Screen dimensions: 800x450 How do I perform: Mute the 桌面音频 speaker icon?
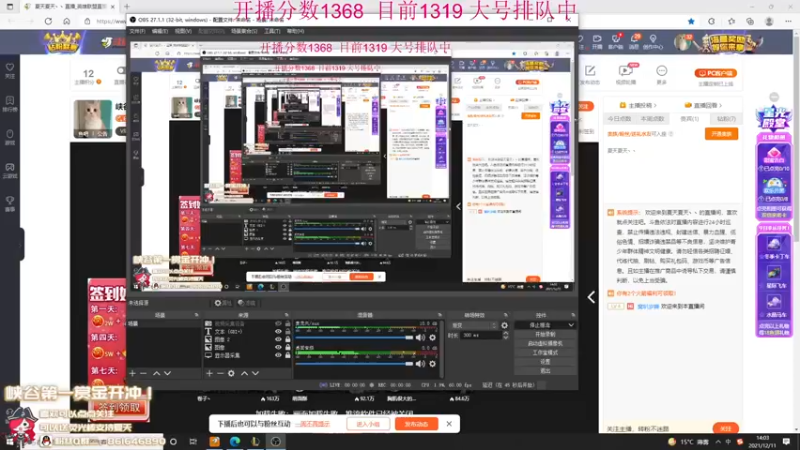[420, 364]
